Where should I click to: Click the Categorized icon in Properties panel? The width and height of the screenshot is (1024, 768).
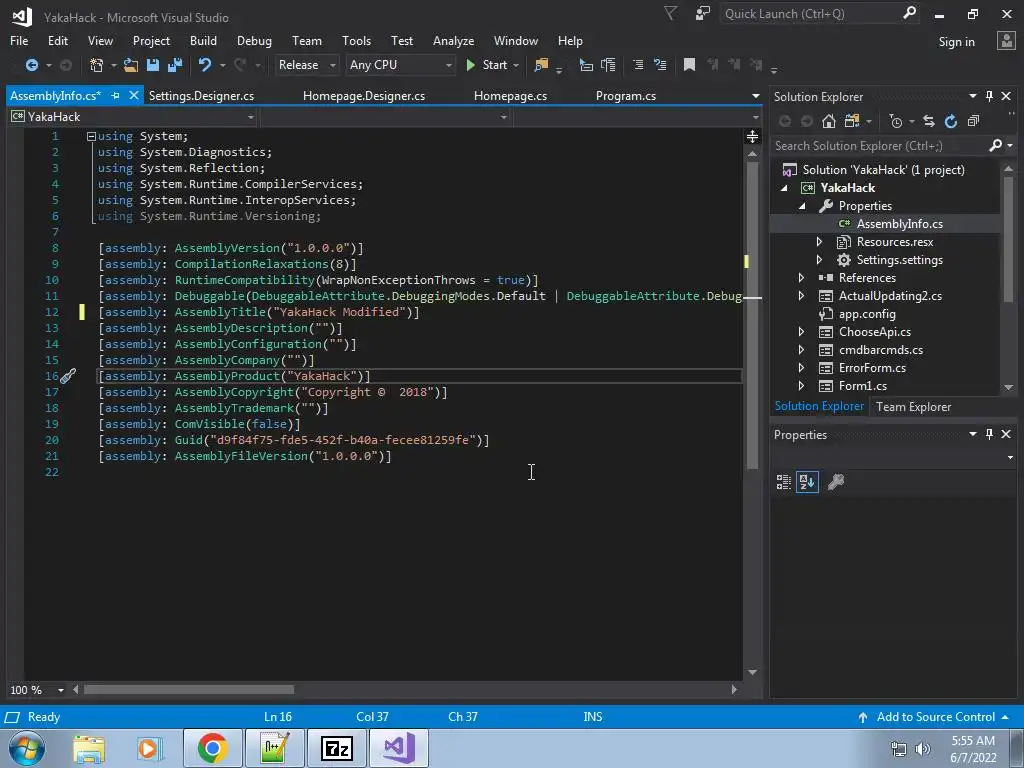click(784, 482)
